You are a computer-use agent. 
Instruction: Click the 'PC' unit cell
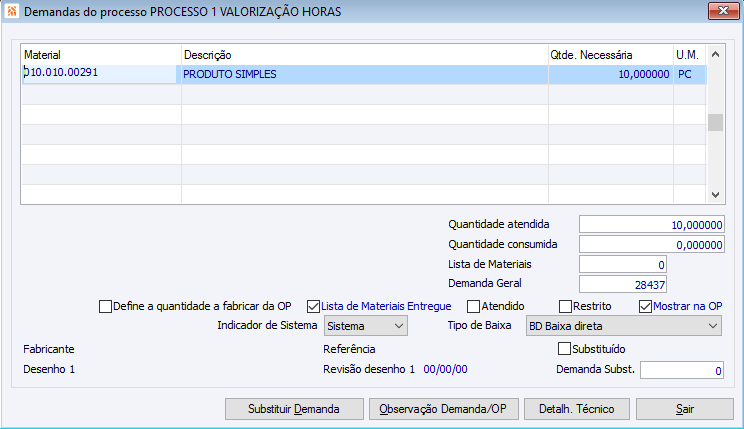pyautogui.click(x=689, y=75)
